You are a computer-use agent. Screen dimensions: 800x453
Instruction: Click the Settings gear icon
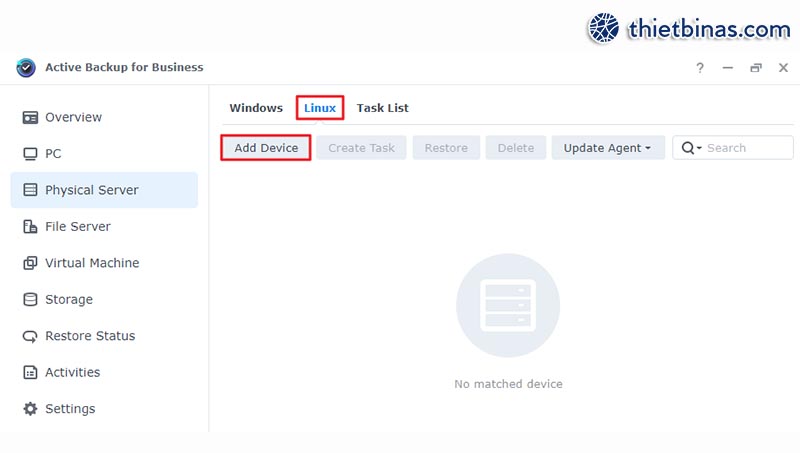tap(30, 409)
